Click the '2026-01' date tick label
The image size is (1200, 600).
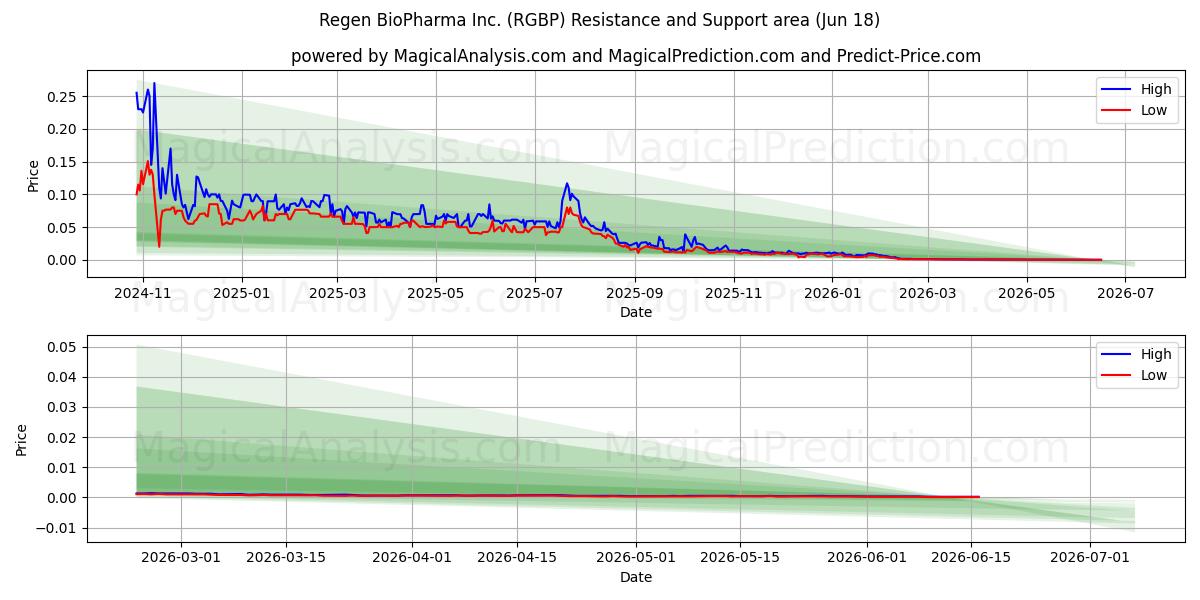(x=833, y=293)
